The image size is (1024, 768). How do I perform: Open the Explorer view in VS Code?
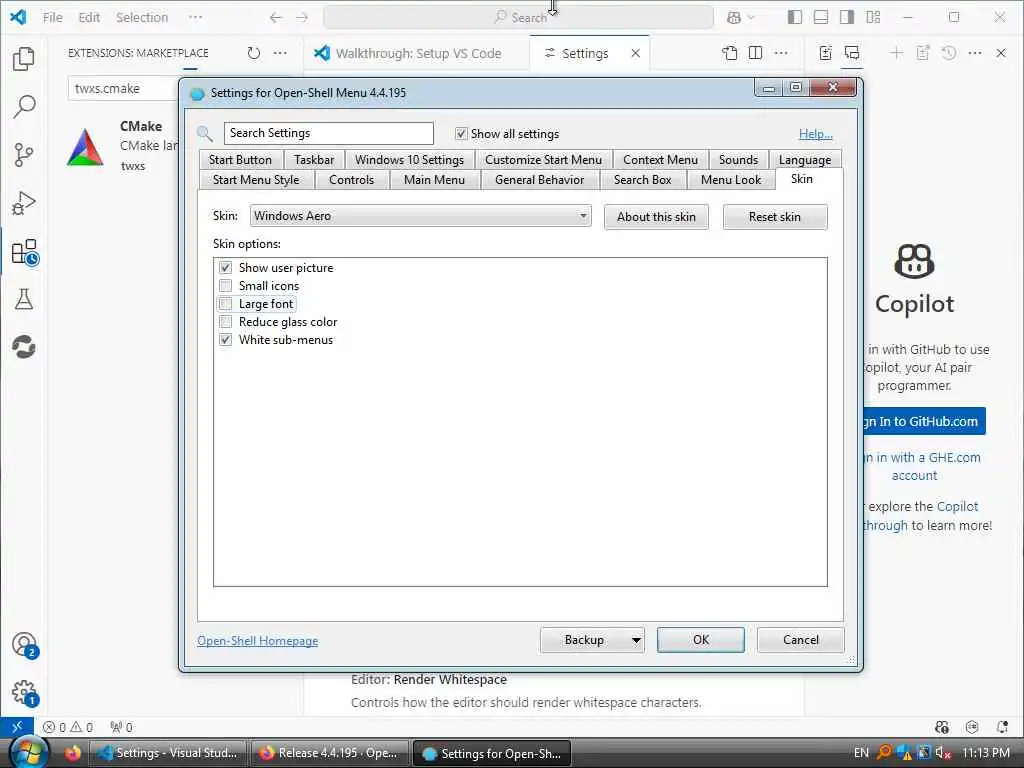24,59
